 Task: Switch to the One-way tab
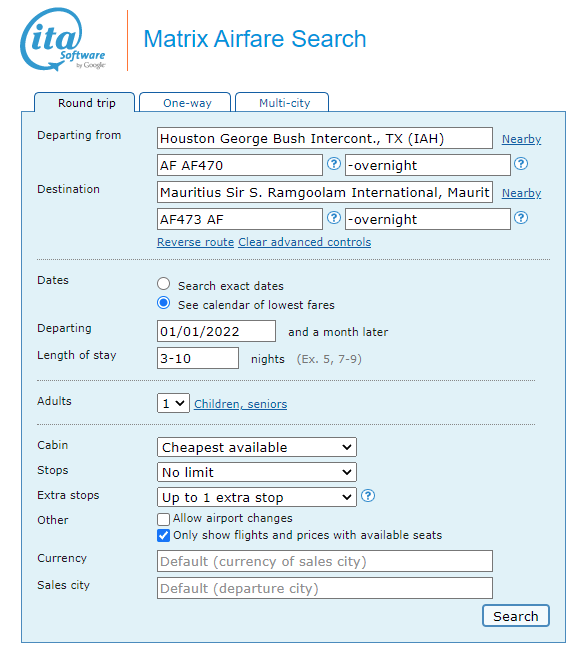click(x=185, y=102)
